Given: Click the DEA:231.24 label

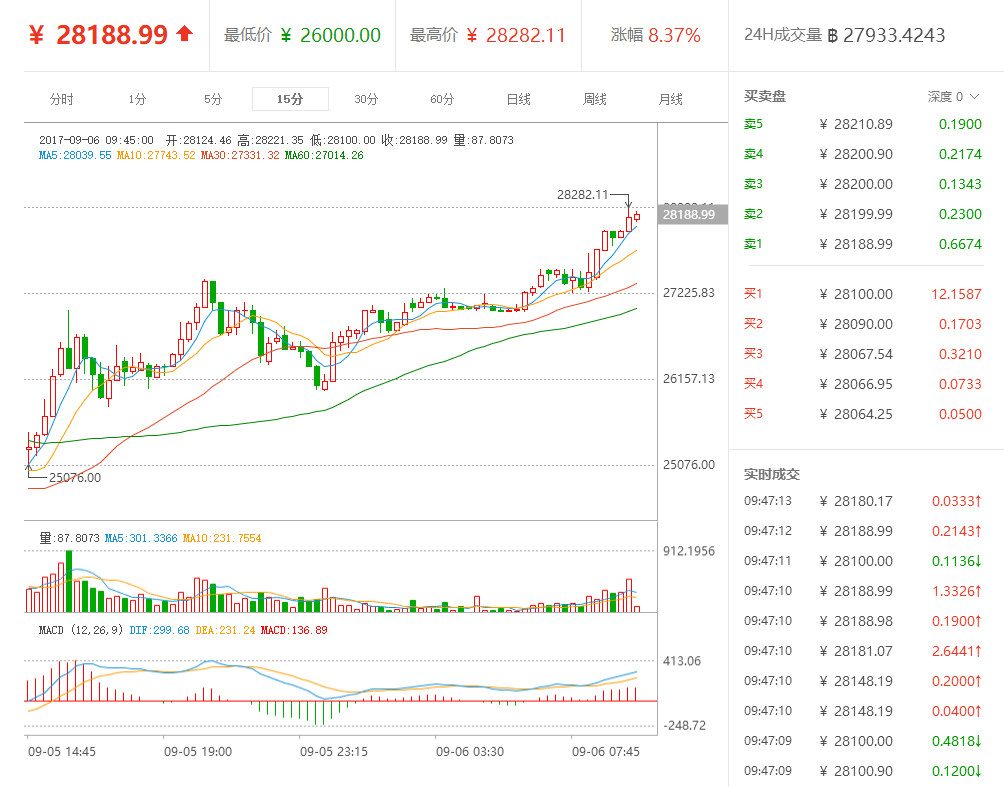Looking at the screenshot, I should [225, 630].
